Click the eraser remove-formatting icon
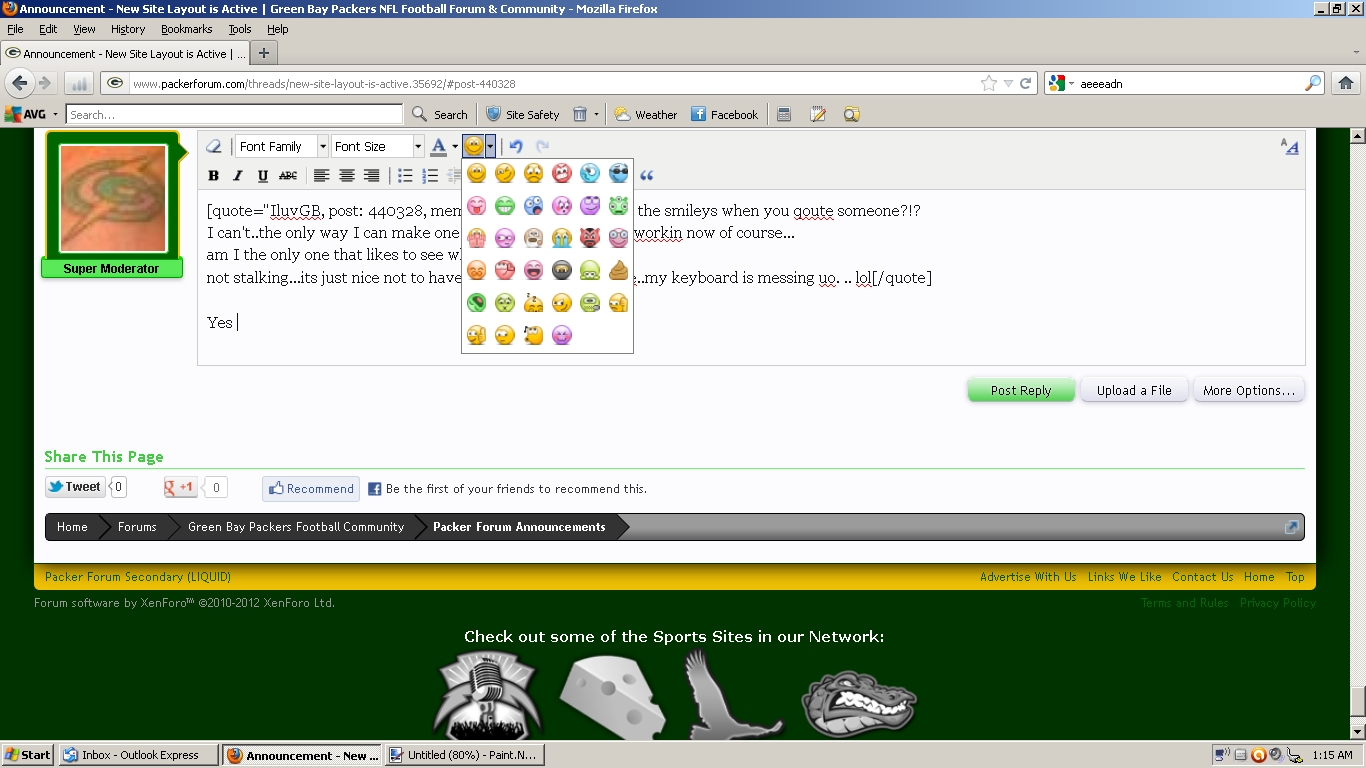The image size is (1366, 768). tap(213, 146)
